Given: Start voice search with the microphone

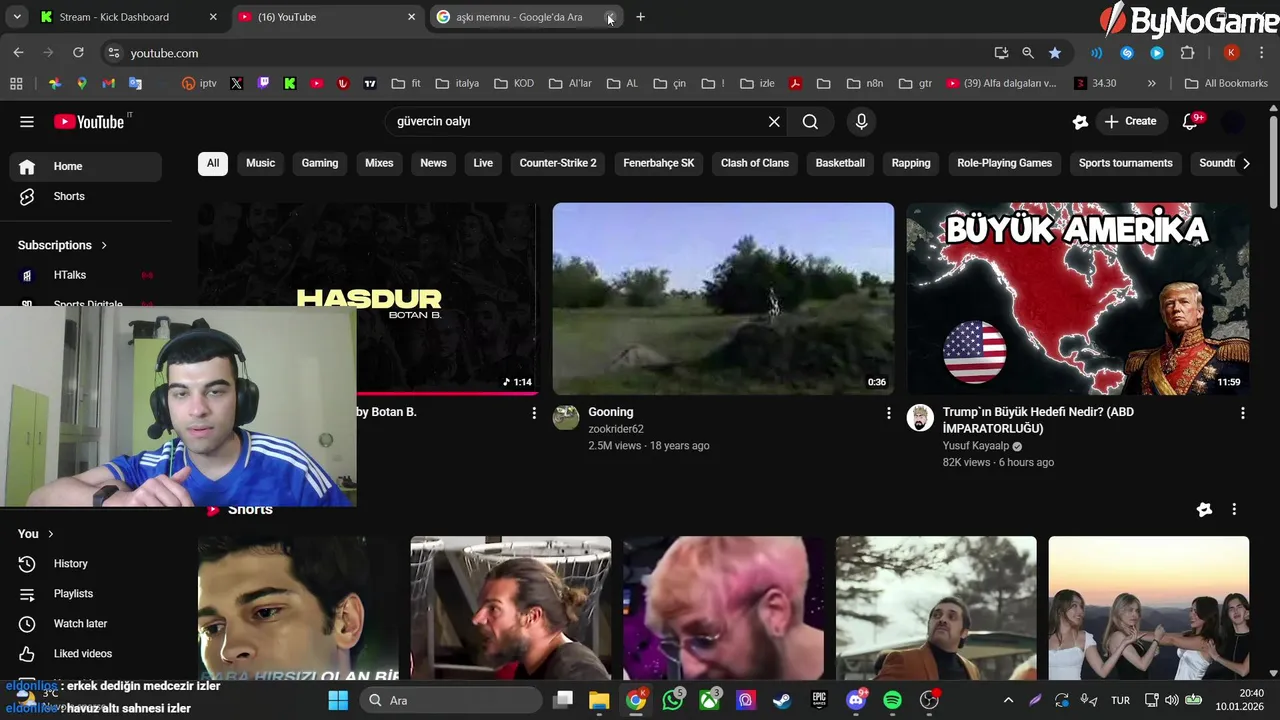Looking at the screenshot, I should coord(861,122).
